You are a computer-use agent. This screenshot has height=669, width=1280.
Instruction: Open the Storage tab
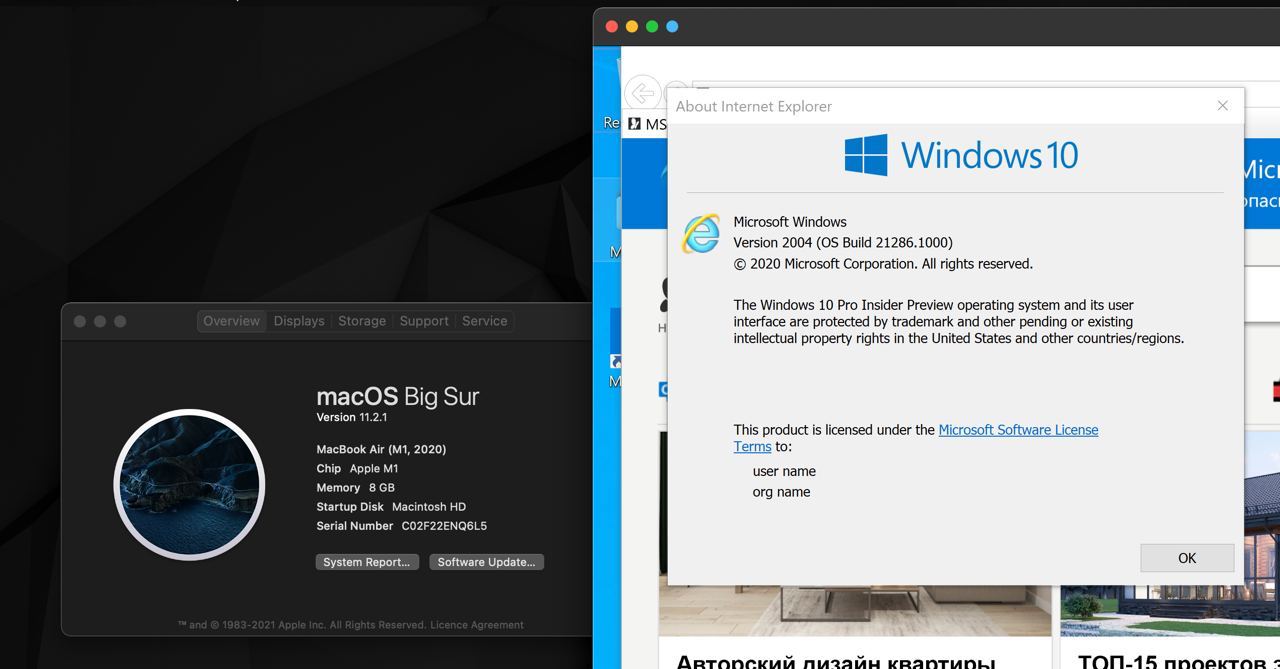pyautogui.click(x=362, y=321)
